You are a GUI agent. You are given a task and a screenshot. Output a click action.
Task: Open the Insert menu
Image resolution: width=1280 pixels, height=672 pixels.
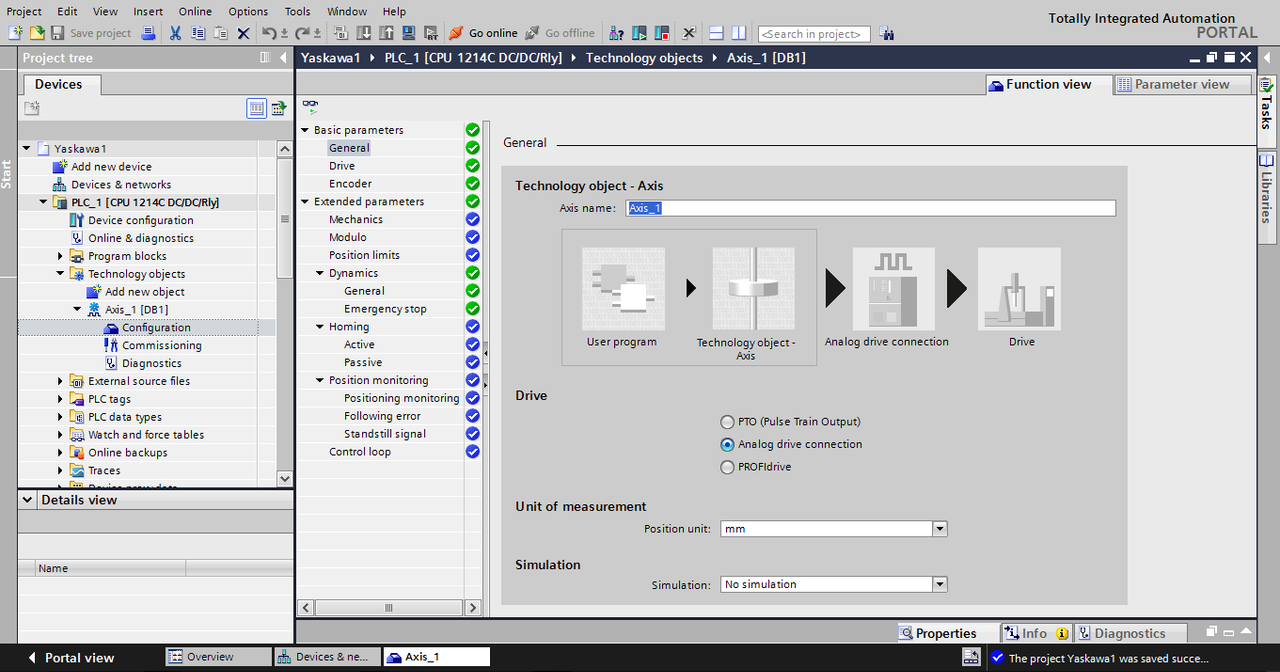coord(148,11)
